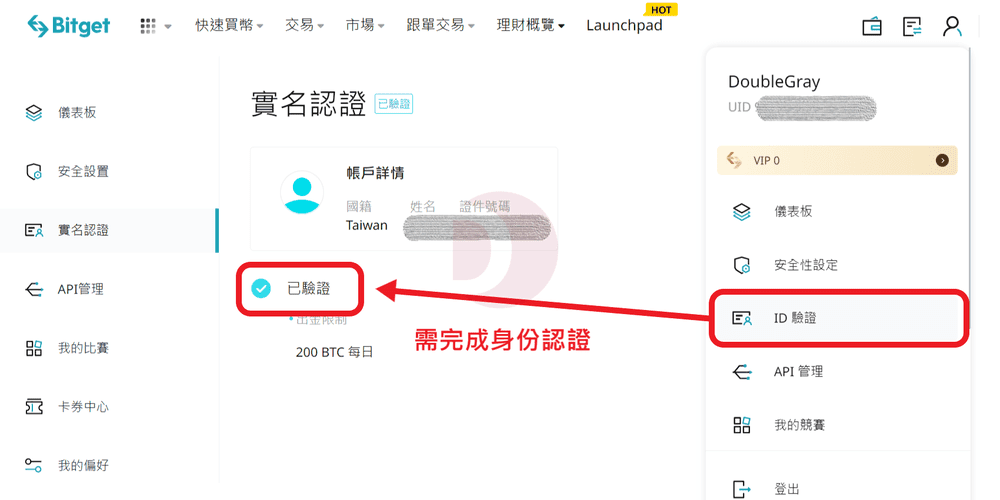Go to Launchpad
Viewport: 1000px width, 500px height.
coord(624,26)
